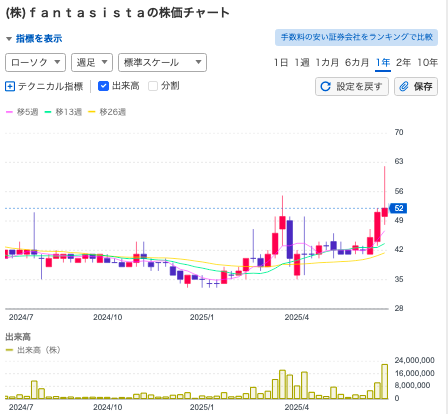448x414 pixels.
Task: Click the 移13週 green legend marker
Action: (48, 112)
